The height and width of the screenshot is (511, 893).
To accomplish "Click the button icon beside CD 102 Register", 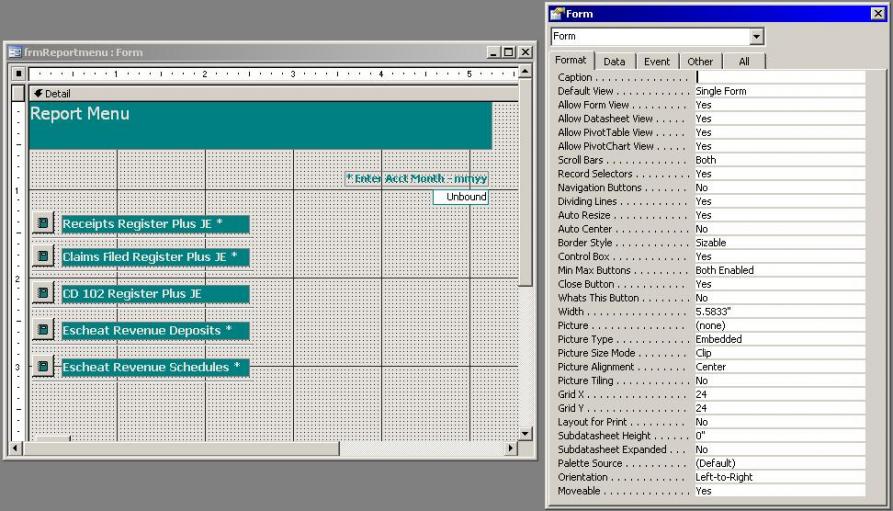I will [43, 293].
